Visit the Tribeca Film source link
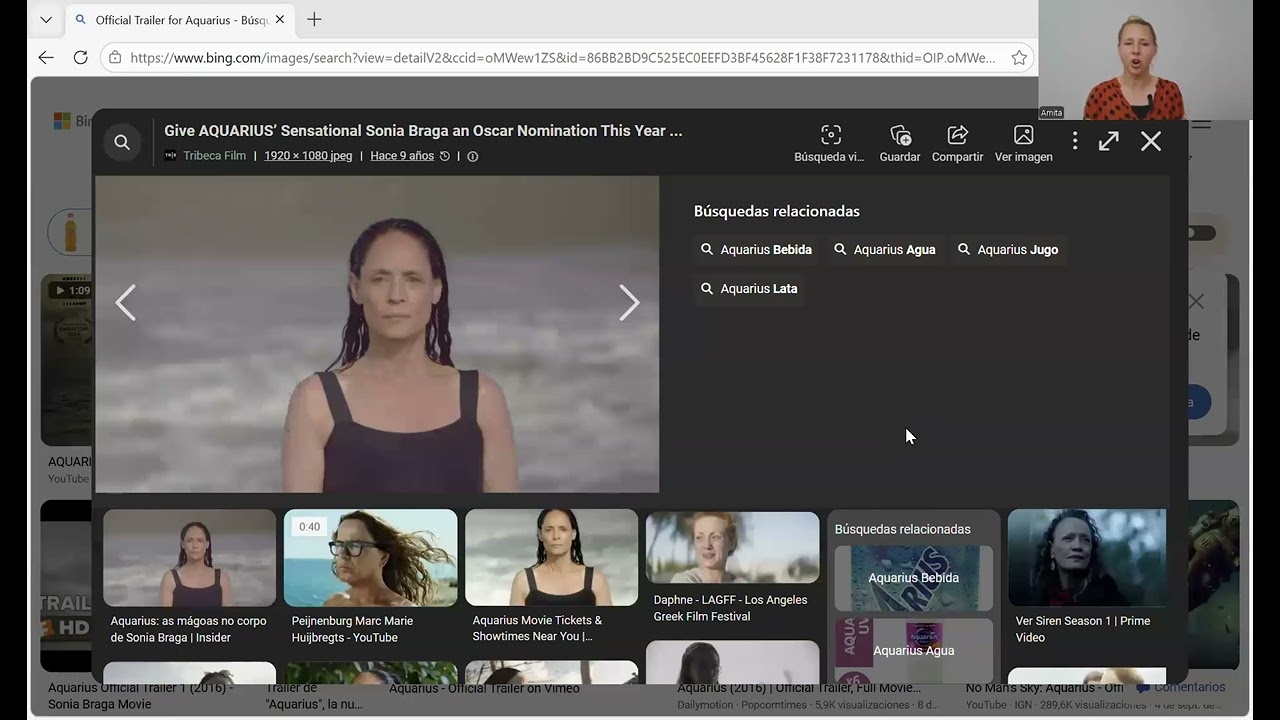This screenshot has width=1280, height=720. click(x=214, y=156)
